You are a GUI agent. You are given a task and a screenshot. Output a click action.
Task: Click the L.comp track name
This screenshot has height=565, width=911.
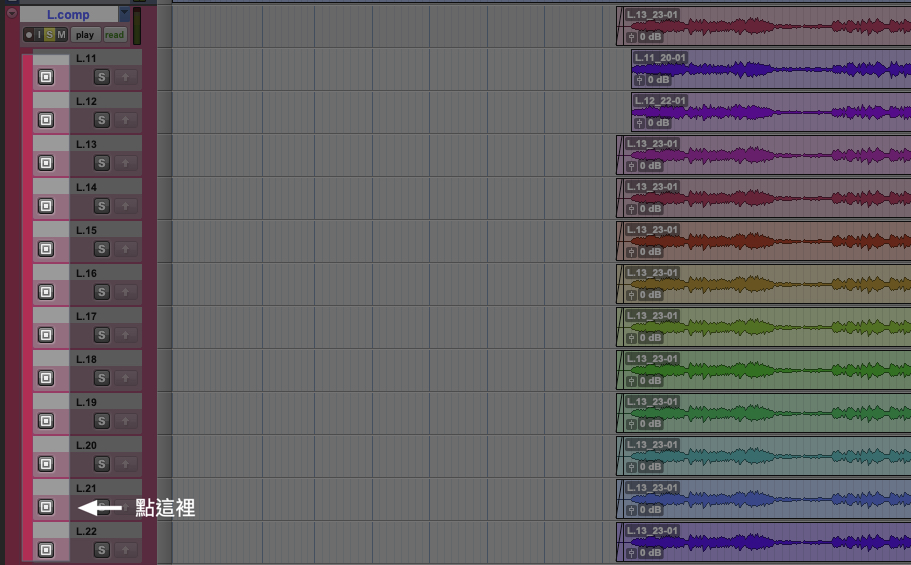click(x=68, y=14)
